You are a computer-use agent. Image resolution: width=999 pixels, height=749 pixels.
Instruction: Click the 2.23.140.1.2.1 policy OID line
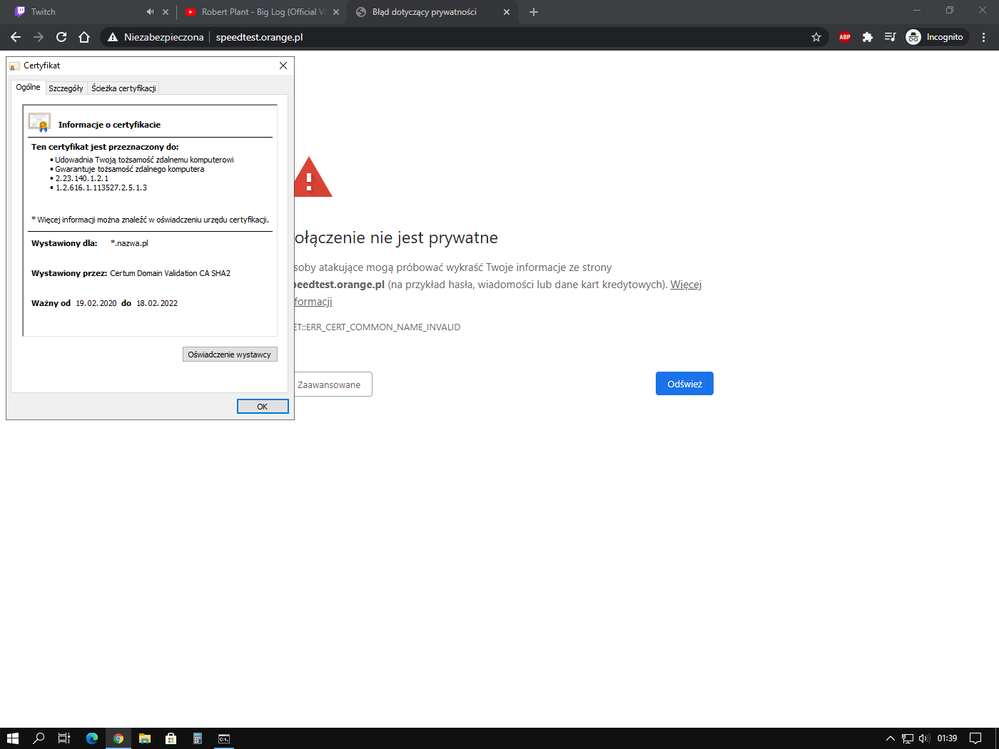coord(82,178)
